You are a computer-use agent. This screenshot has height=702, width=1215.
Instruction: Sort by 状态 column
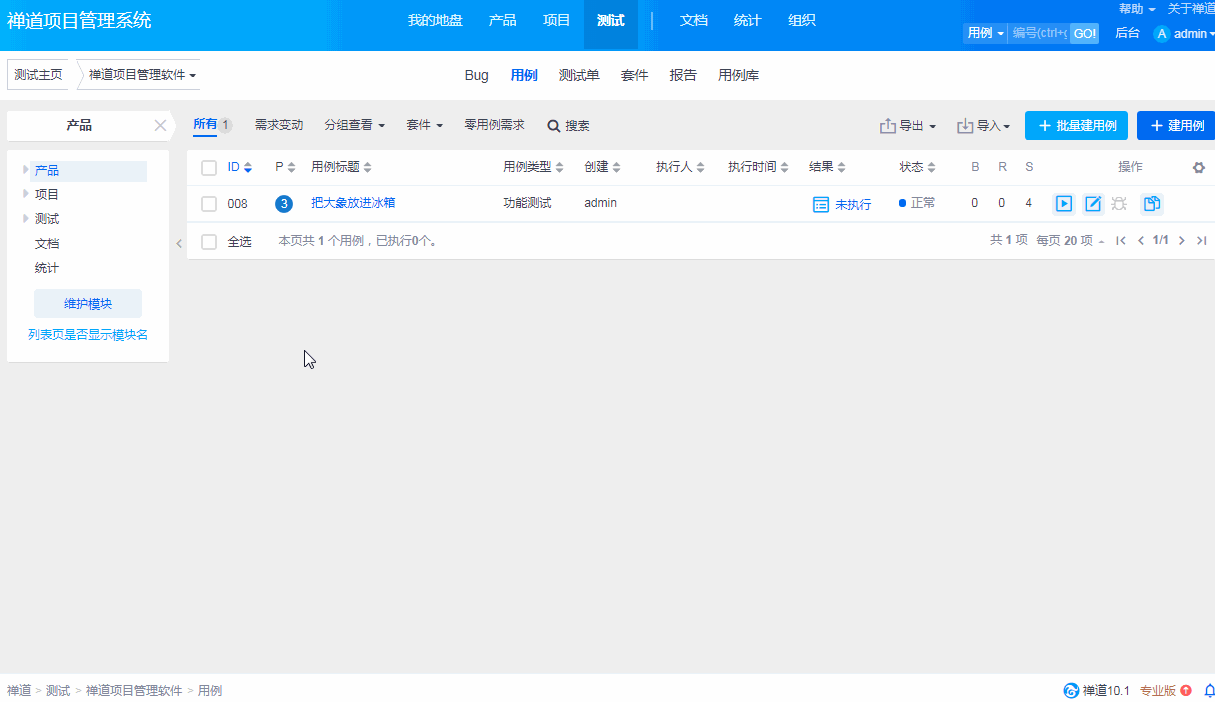(917, 168)
